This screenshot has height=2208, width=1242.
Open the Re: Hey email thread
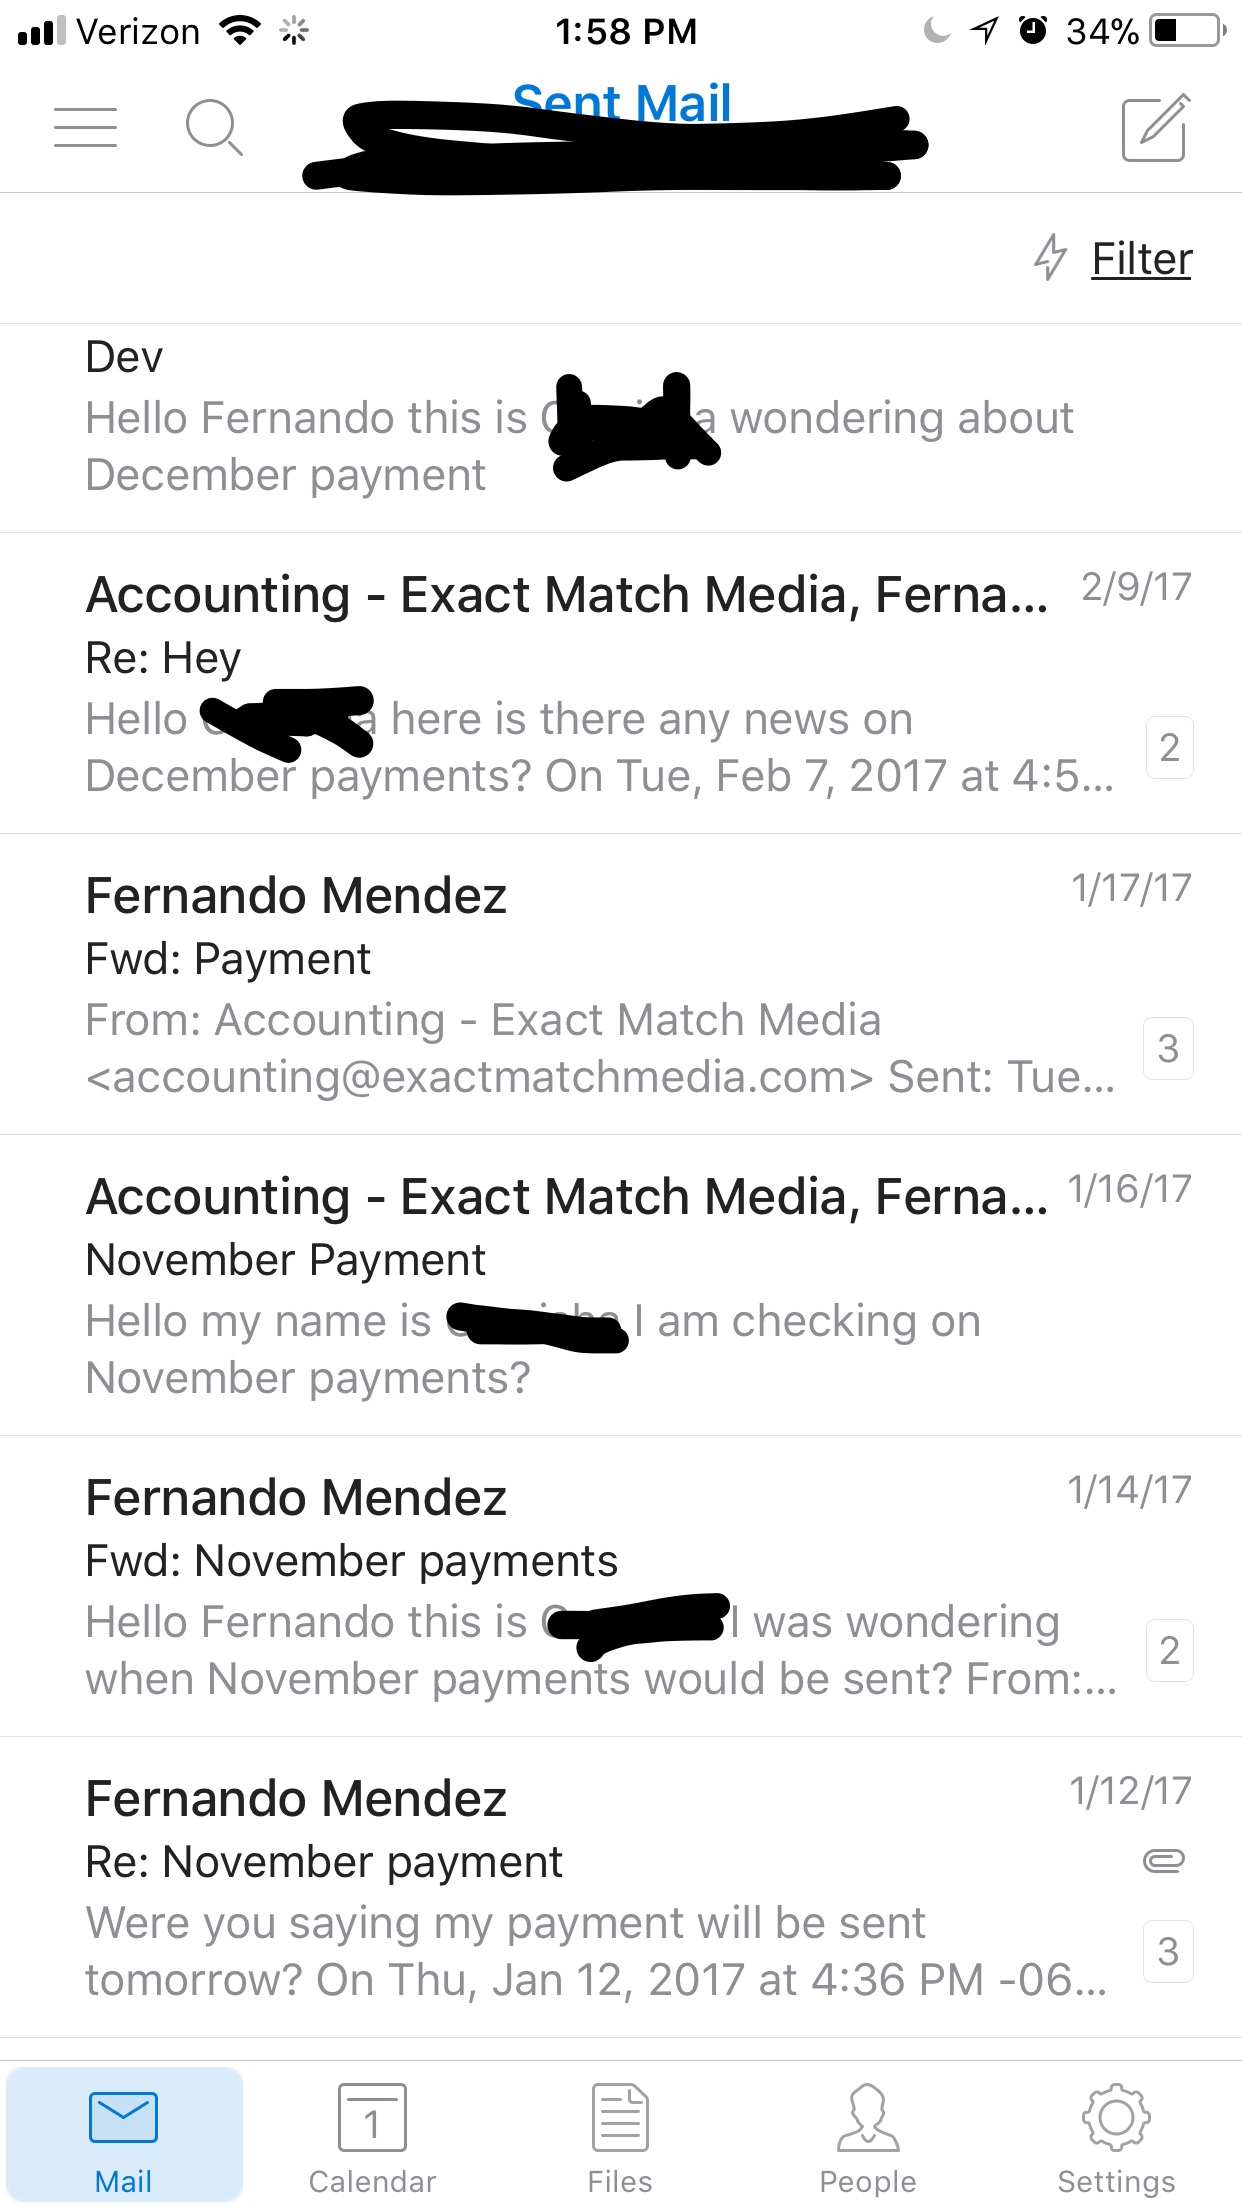pos(621,683)
